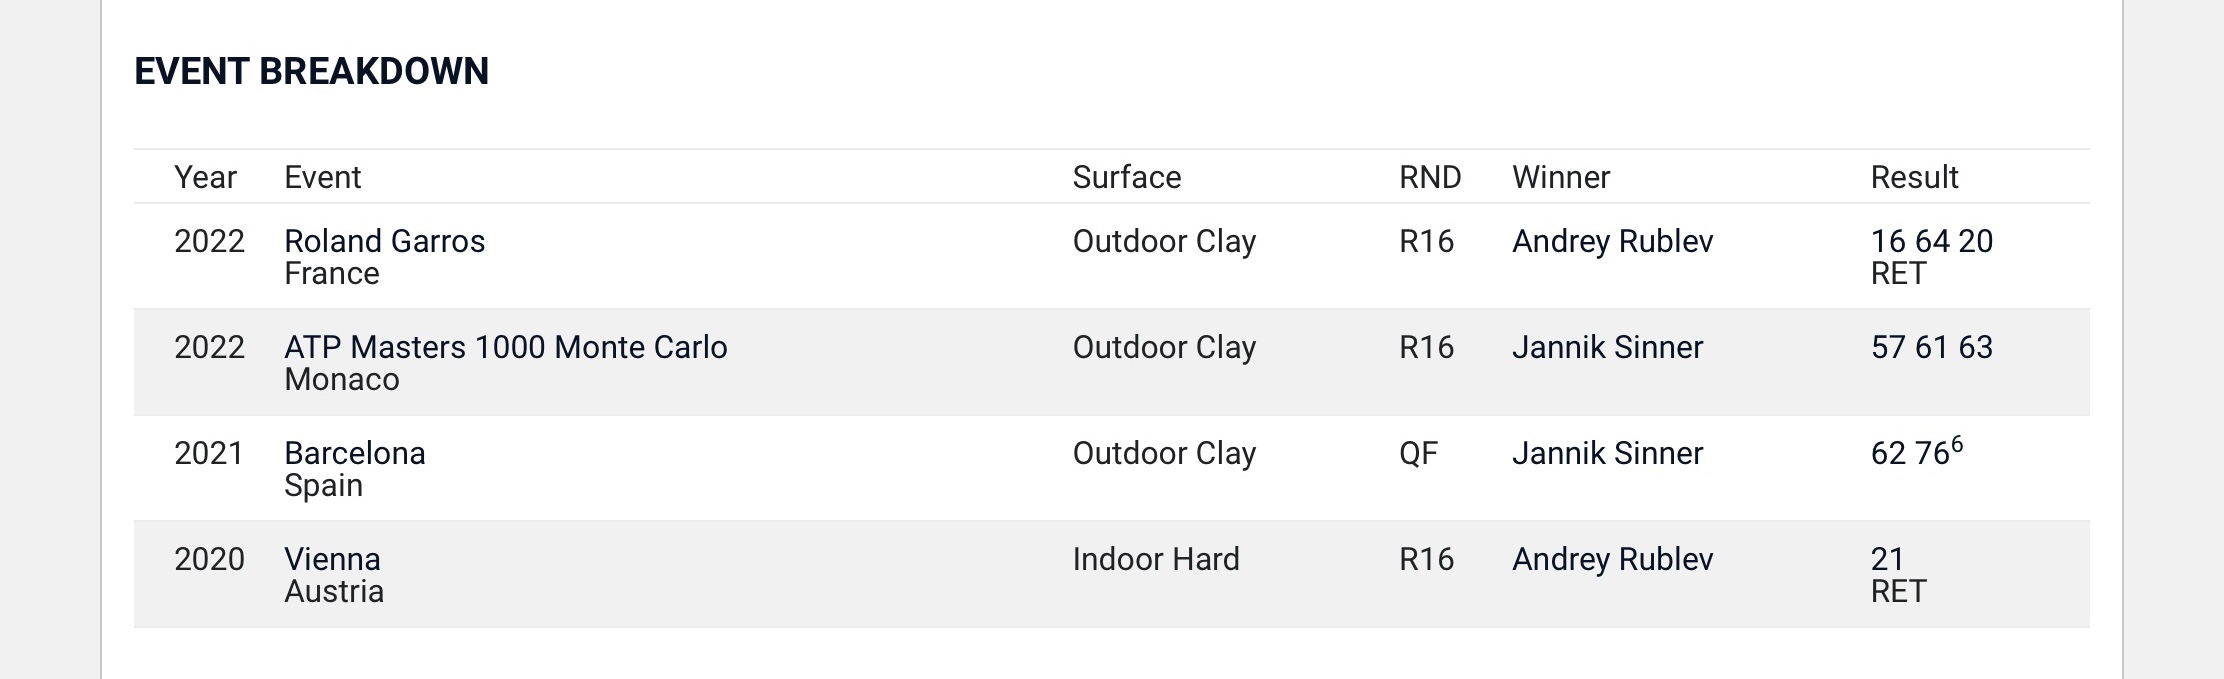Click the Indoor Hard surface cell

tap(1155, 559)
